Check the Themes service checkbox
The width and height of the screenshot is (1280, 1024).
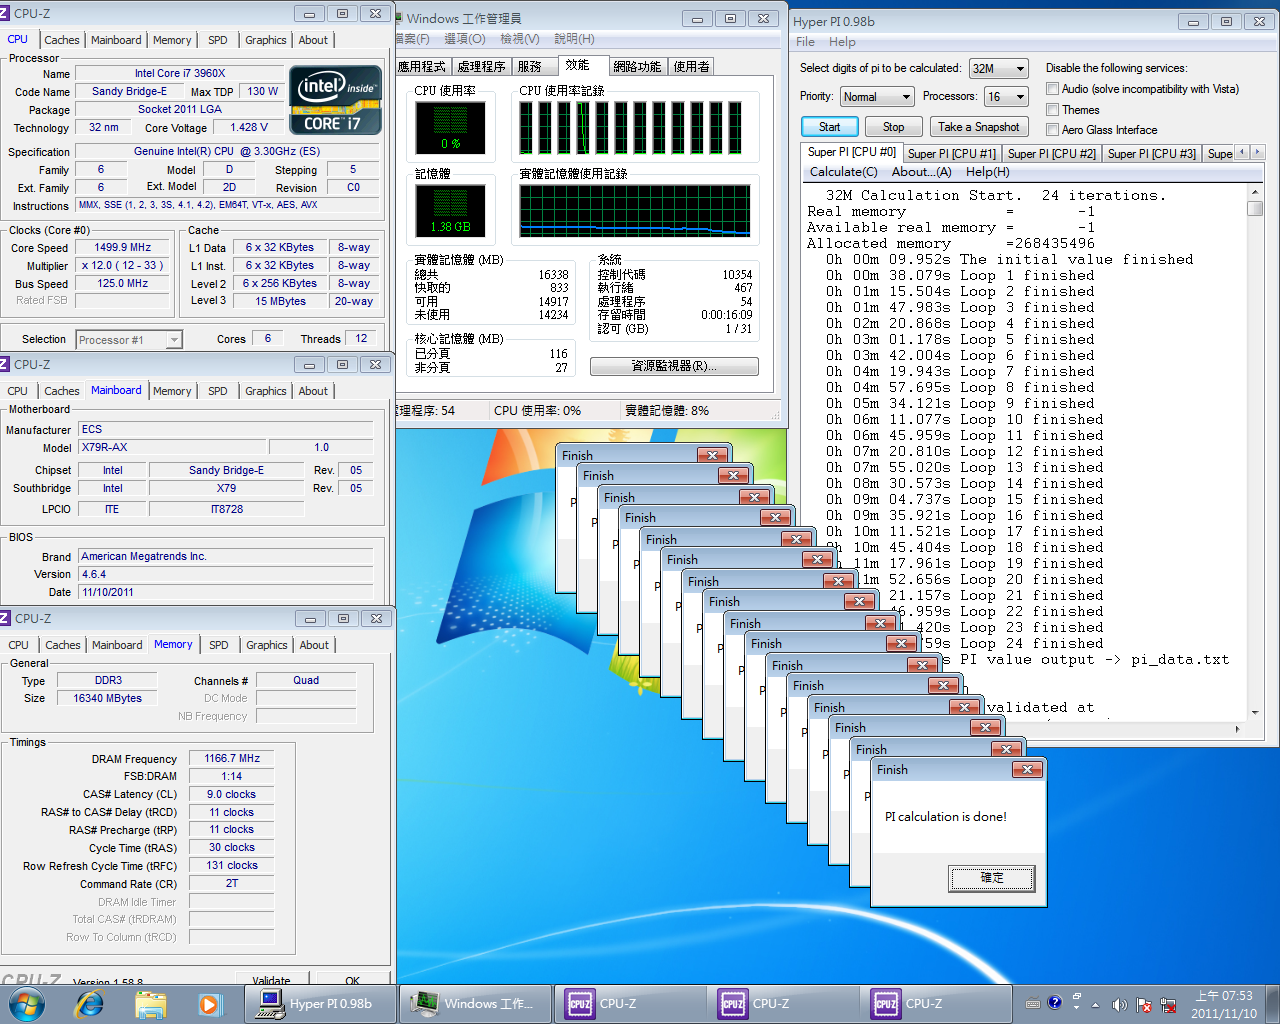pos(1052,110)
